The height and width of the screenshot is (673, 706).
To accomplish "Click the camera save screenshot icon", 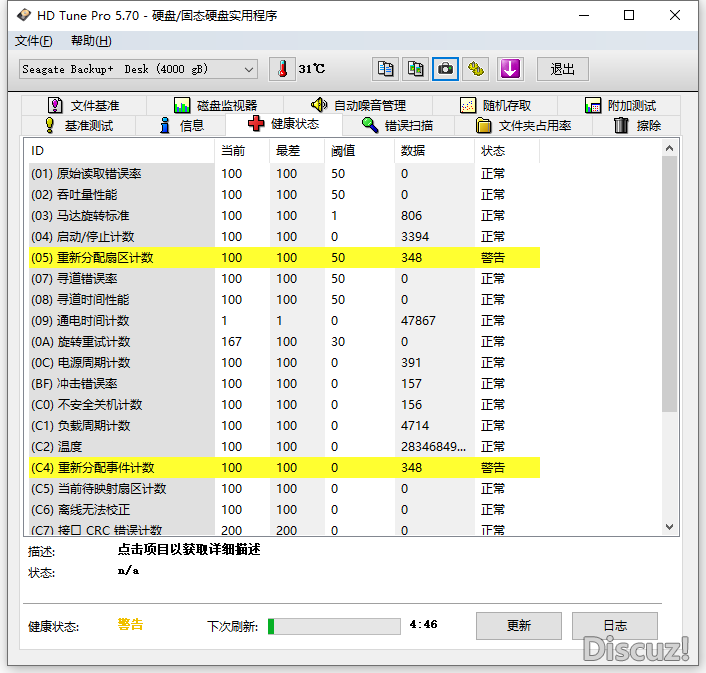I will tap(446, 69).
